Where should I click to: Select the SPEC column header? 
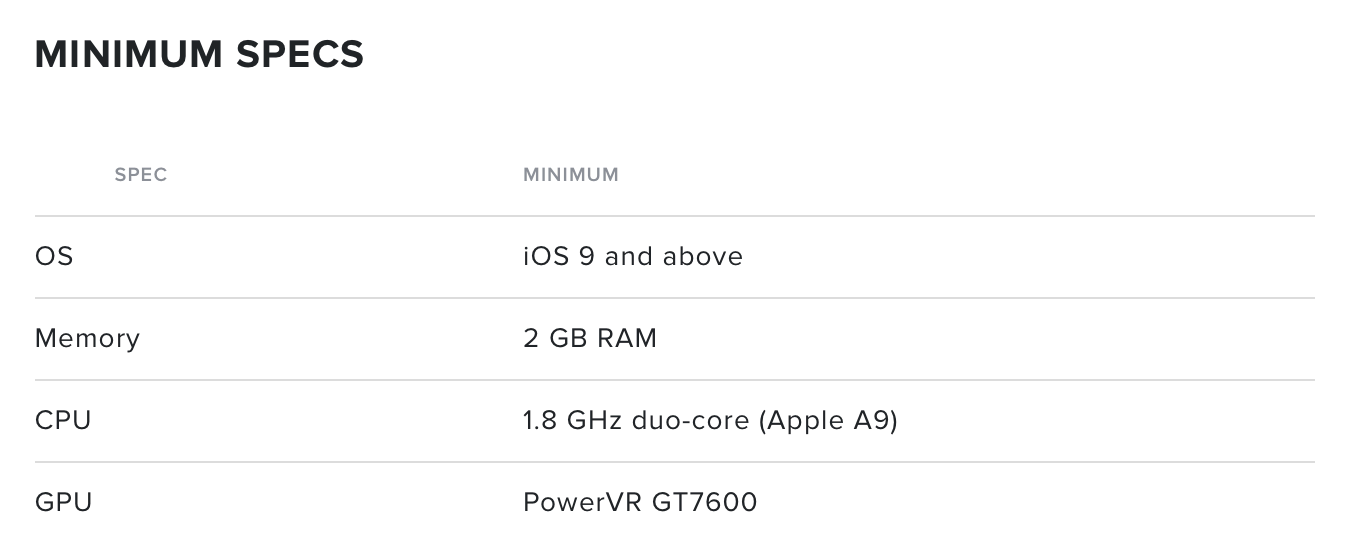tap(141, 175)
